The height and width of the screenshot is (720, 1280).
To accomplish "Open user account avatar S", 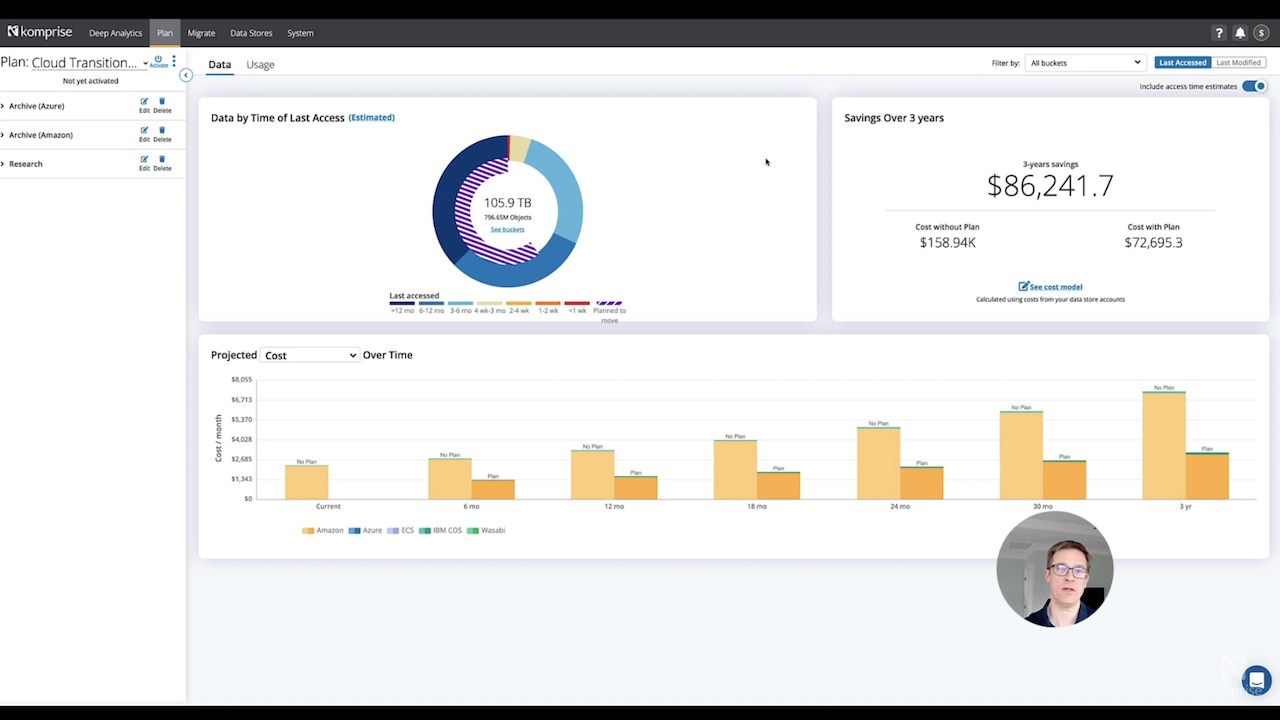I will click(x=1261, y=33).
